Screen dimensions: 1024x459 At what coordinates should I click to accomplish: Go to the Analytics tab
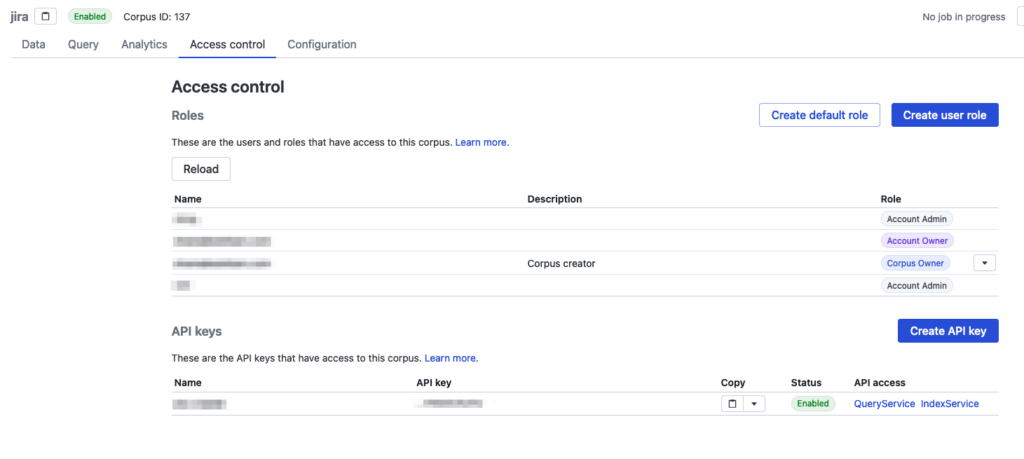click(144, 45)
